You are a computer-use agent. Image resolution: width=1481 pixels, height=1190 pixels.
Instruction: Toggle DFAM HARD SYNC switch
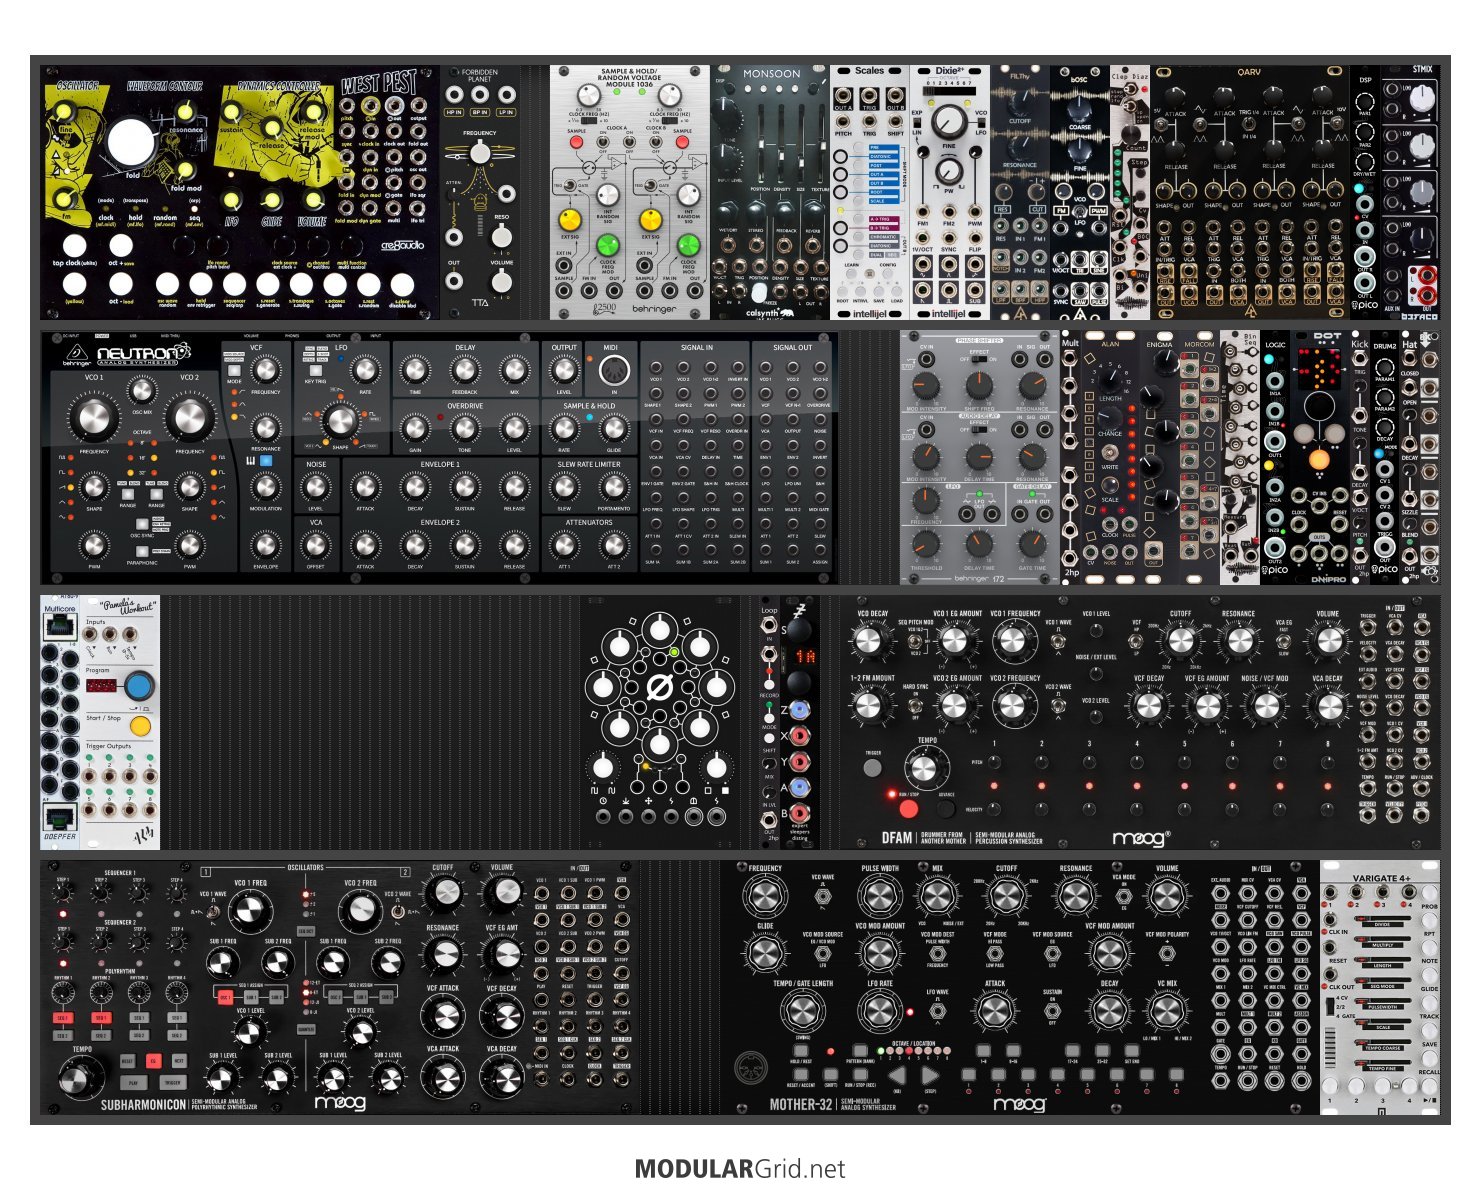pos(915,705)
